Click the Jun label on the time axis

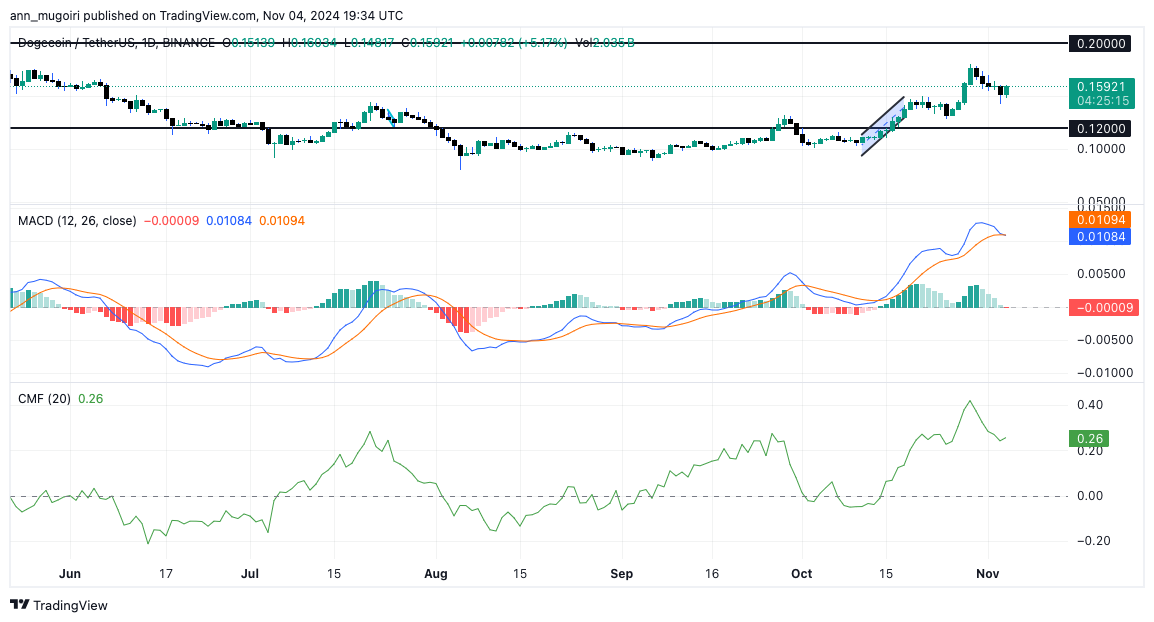click(70, 574)
